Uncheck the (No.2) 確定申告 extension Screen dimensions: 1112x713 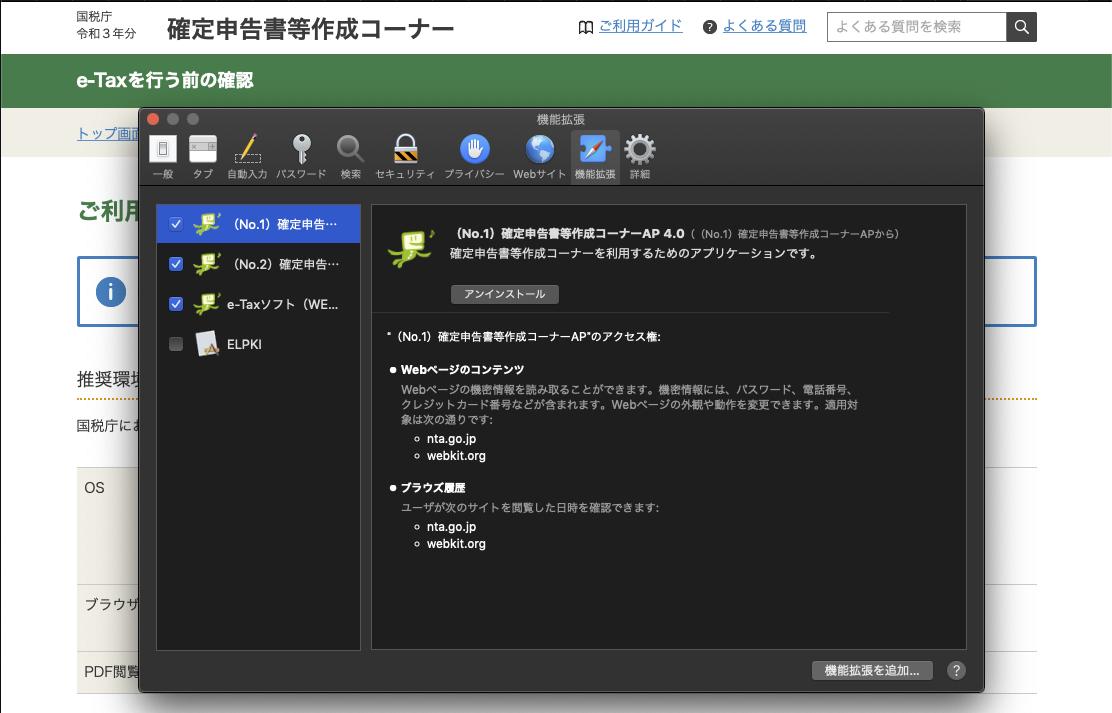pos(176,264)
